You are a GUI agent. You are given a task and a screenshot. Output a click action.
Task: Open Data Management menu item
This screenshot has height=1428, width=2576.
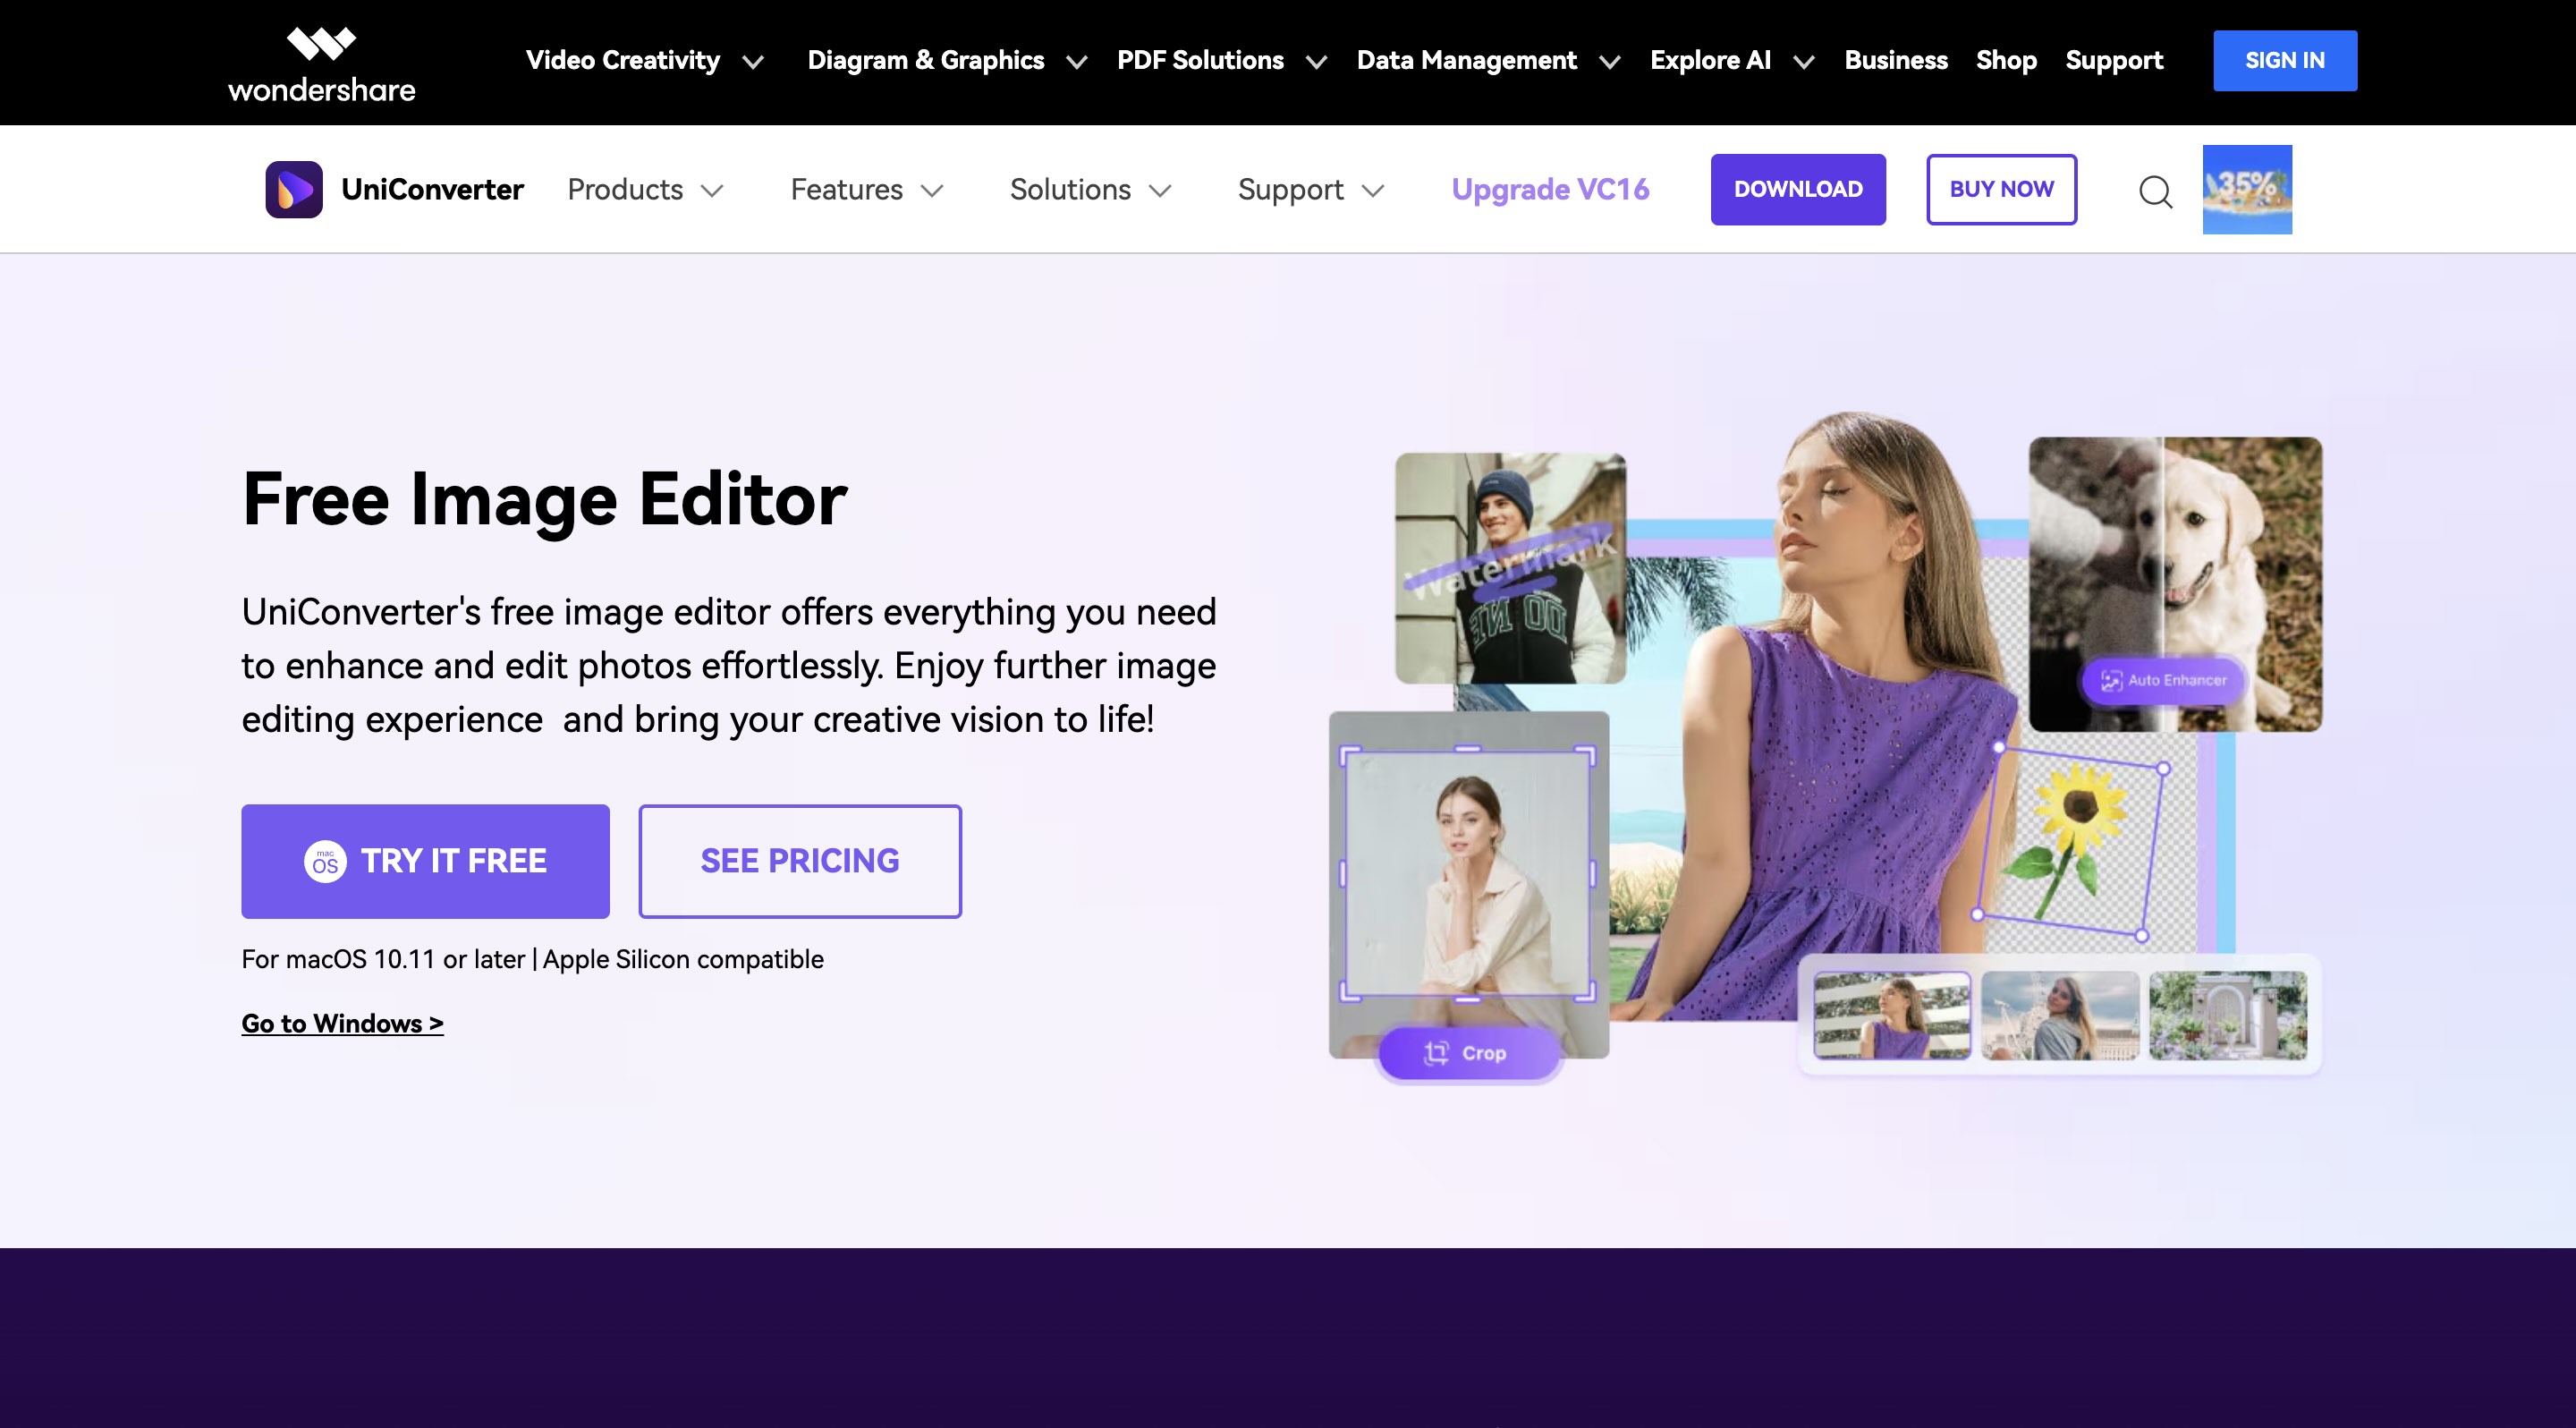(1466, 60)
